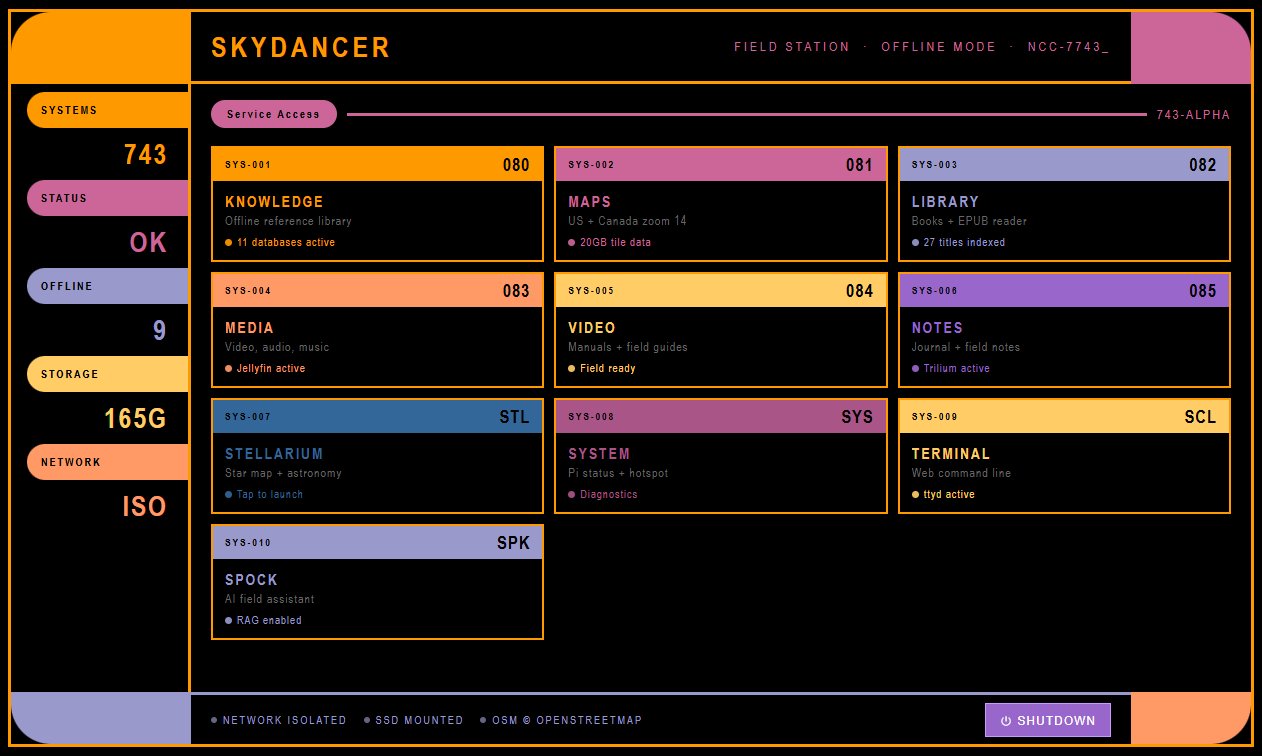Screen dimensions: 1262x756
Task: Open Spock AI field assistant
Action: pyautogui.click(x=377, y=582)
